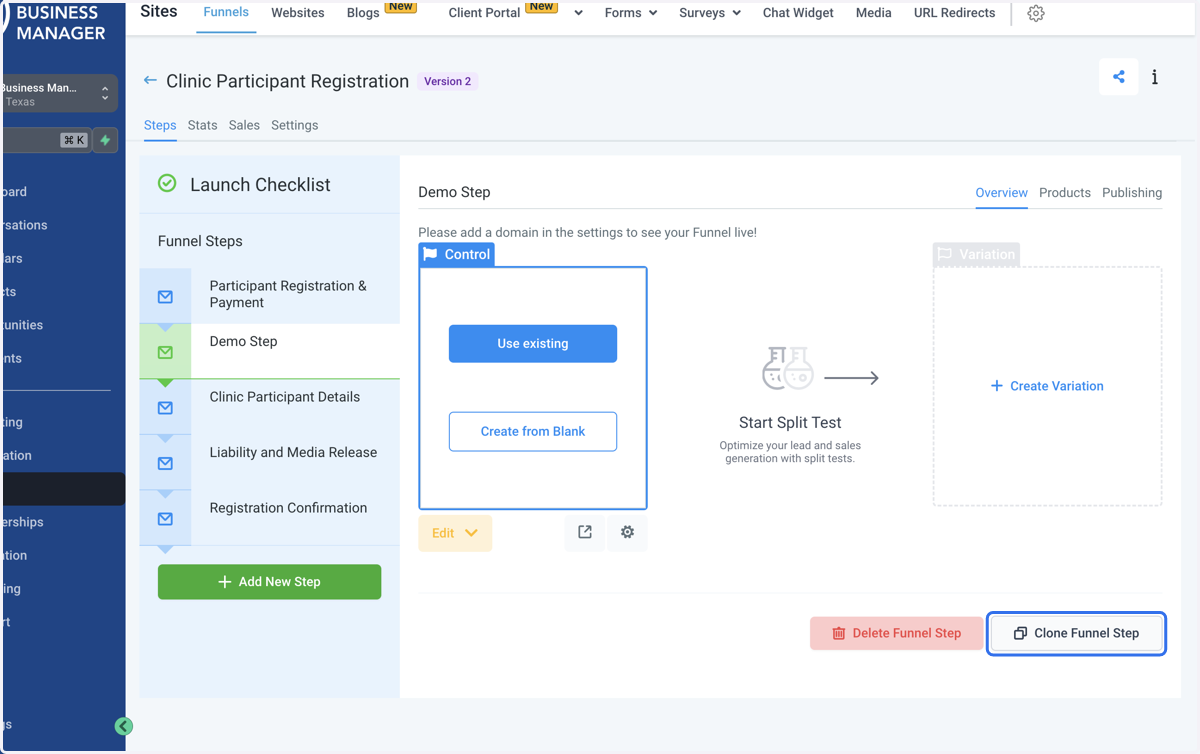Click envelope icon for Liability and Media Release
This screenshot has width=1200, height=754.
[x=166, y=463]
